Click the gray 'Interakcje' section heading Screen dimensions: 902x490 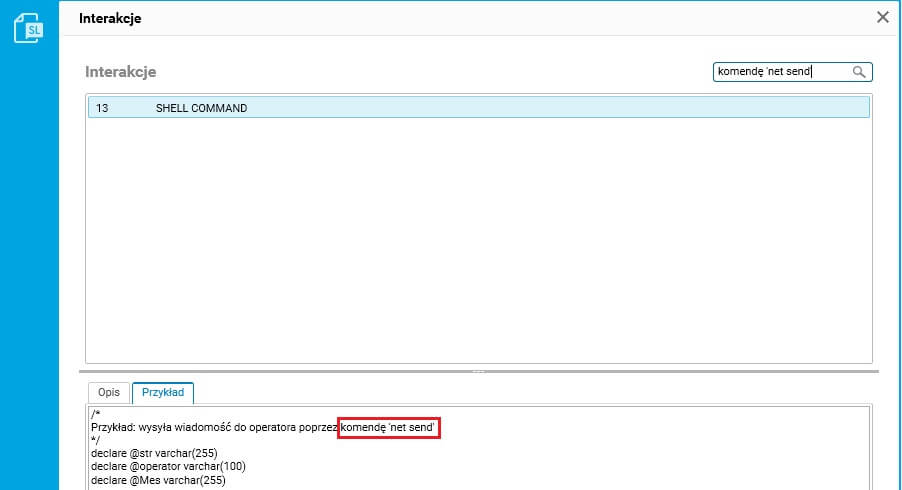(120, 72)
